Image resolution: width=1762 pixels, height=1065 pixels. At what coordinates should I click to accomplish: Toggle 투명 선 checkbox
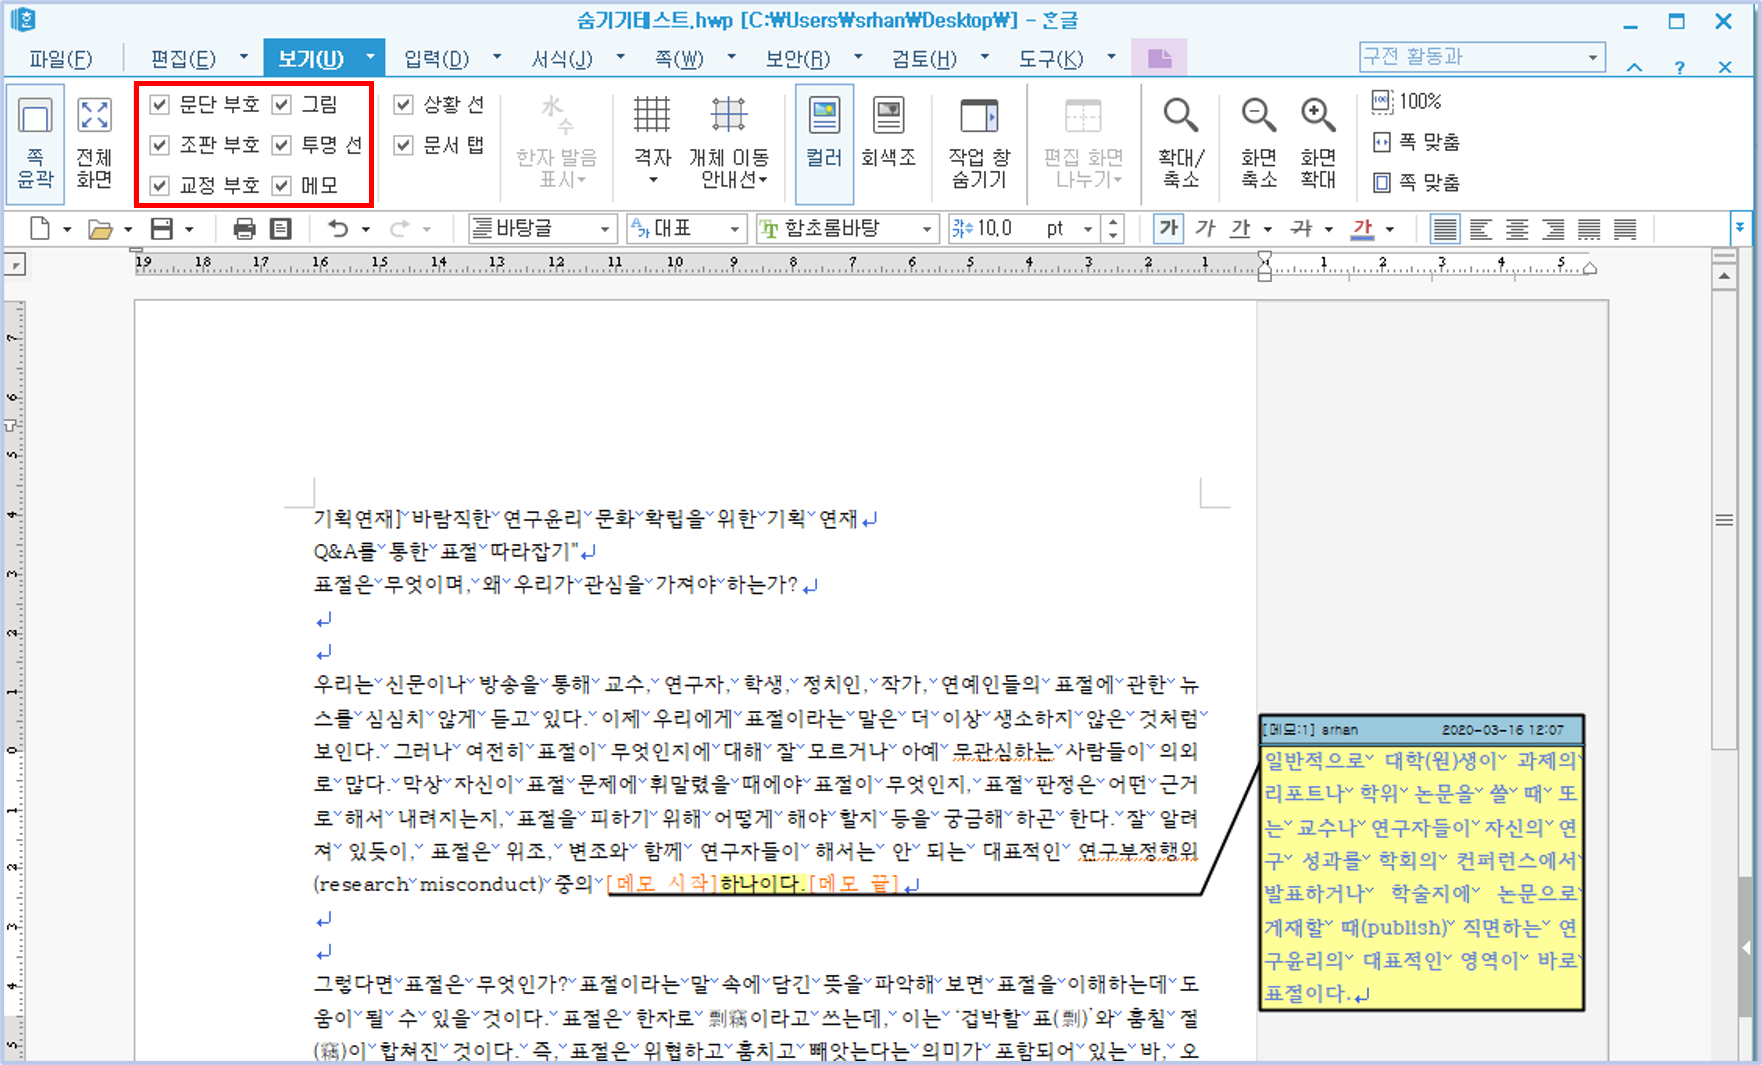(282, 145)
